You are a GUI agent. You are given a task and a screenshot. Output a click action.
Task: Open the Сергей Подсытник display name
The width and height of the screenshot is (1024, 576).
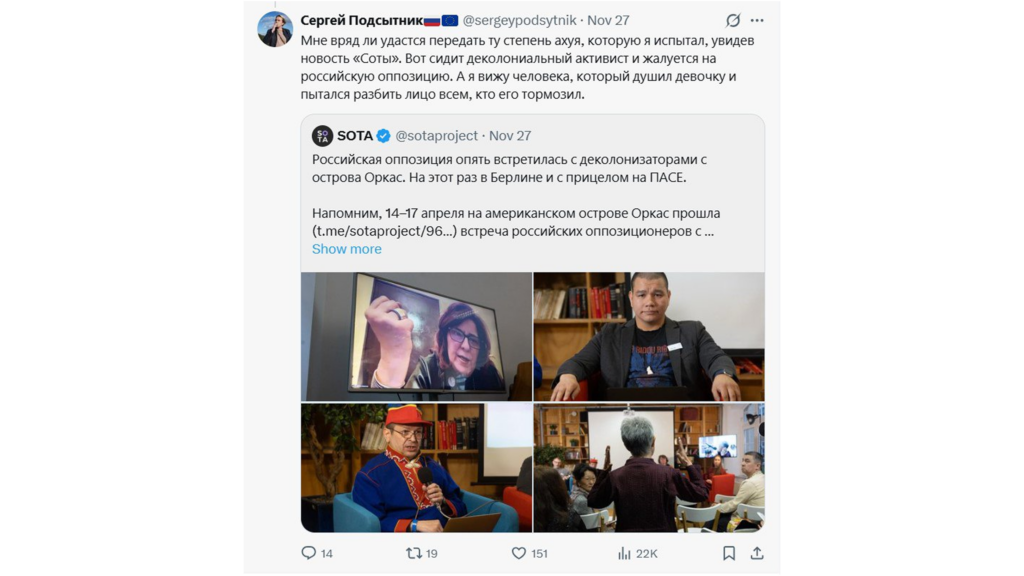pos(362,20)
